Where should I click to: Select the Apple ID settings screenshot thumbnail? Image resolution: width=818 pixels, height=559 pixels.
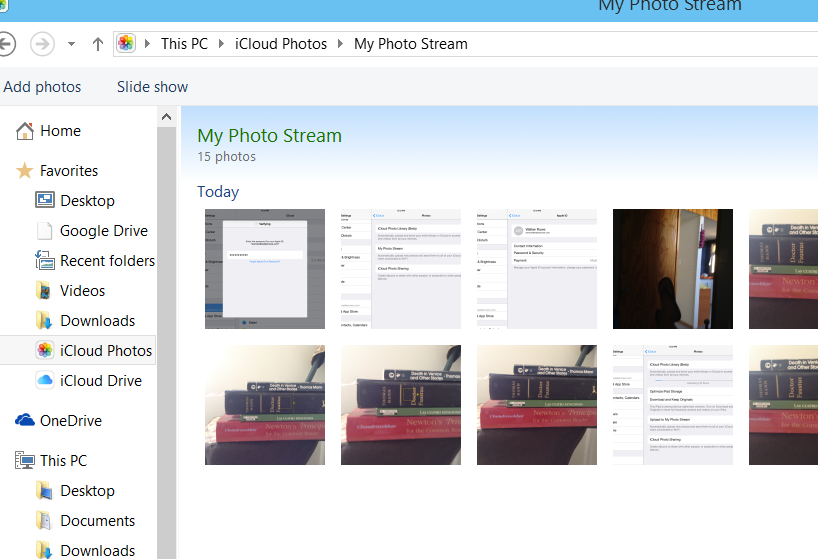(x=537, y=269)
